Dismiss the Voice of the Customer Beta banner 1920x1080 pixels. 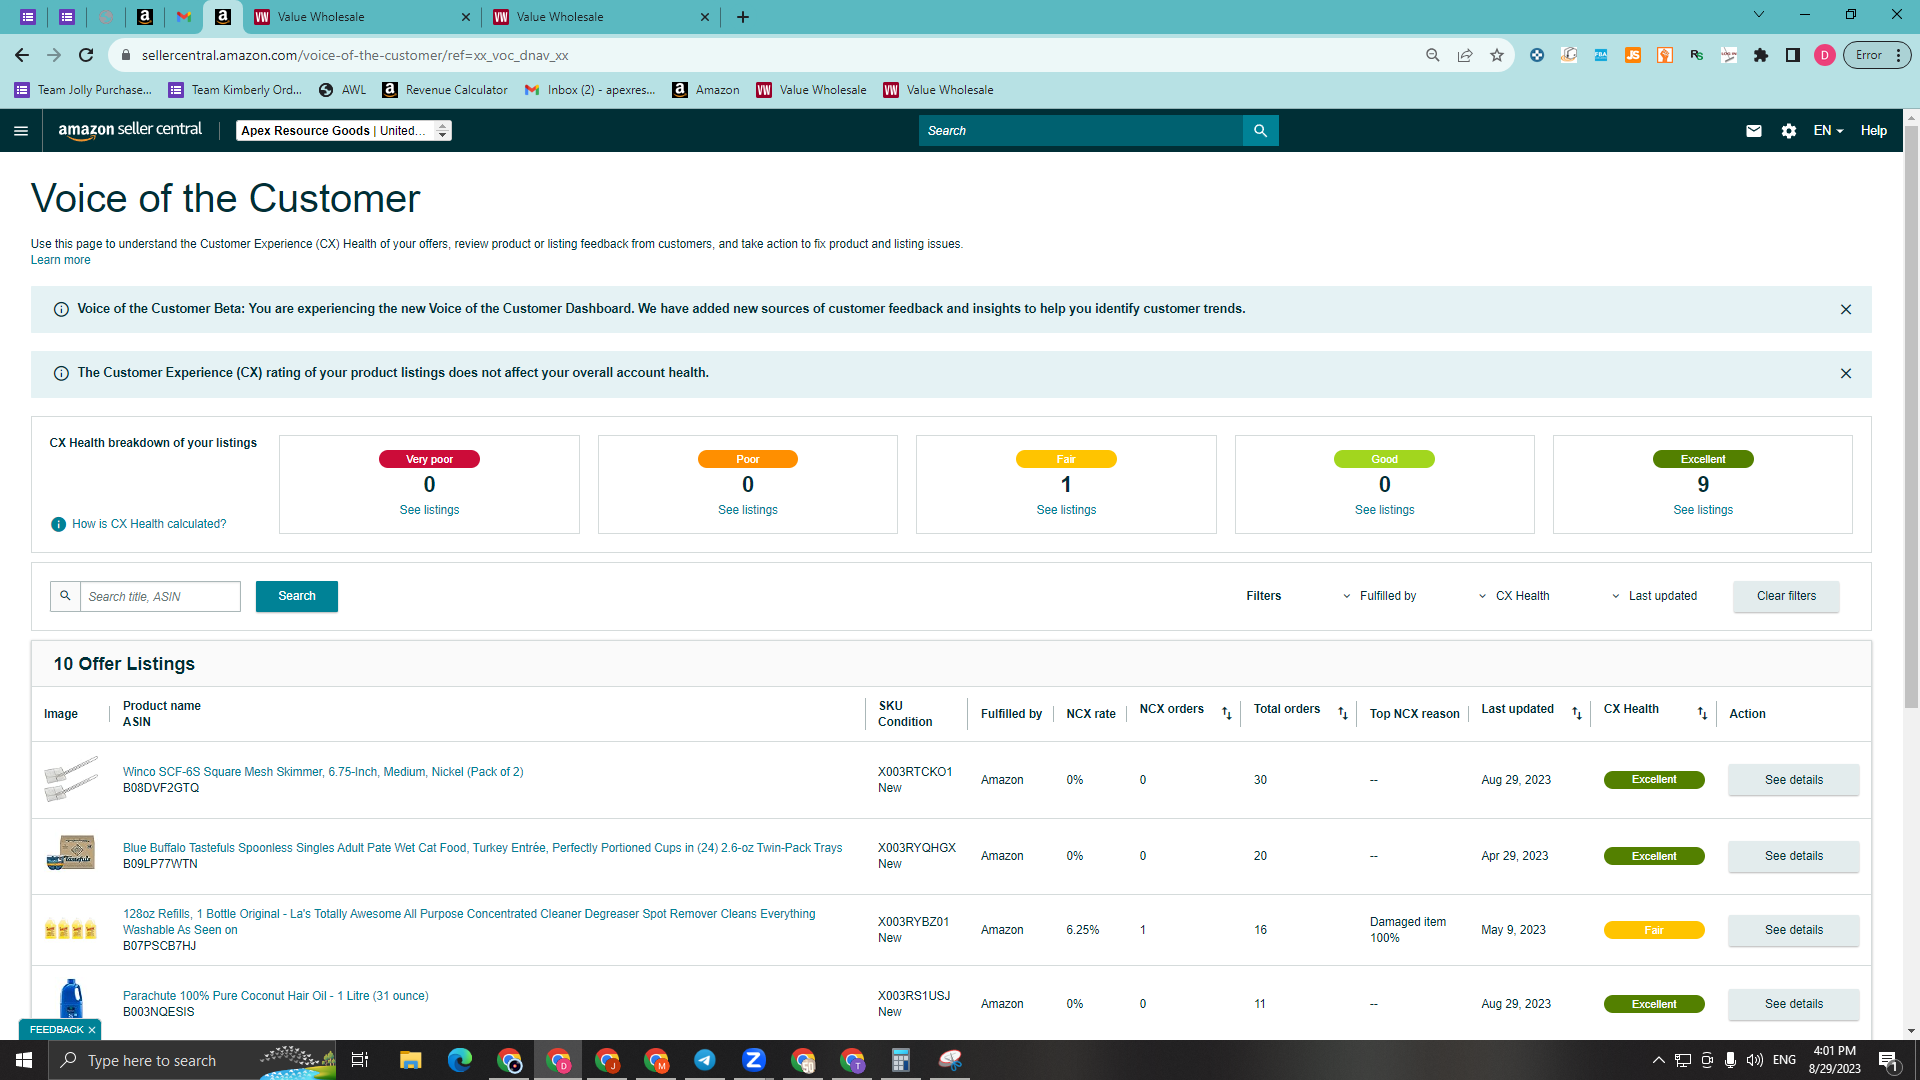pyautogui.click(x=1846, y=310)
